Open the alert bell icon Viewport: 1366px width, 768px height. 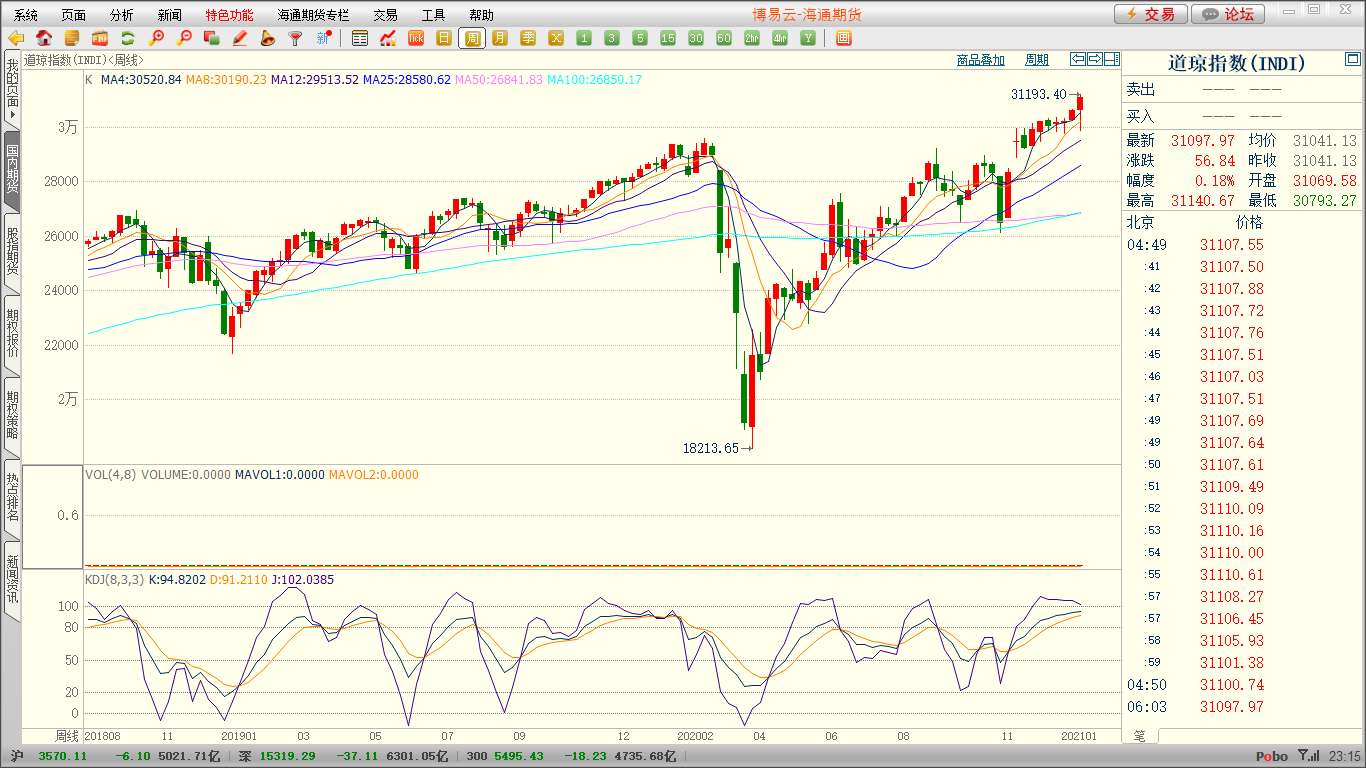click(x=268, y=38)
